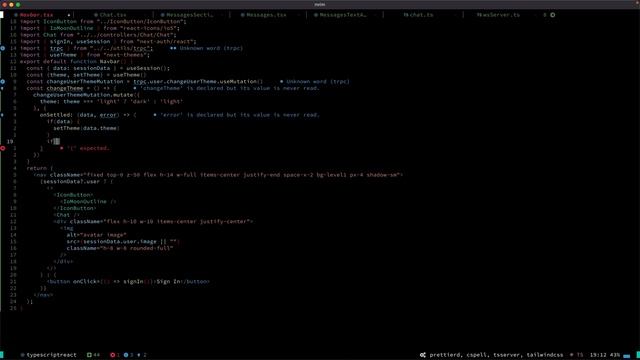The image size is (640, 360).
Task: Click the 'return (' line
Action: point(40,168)
